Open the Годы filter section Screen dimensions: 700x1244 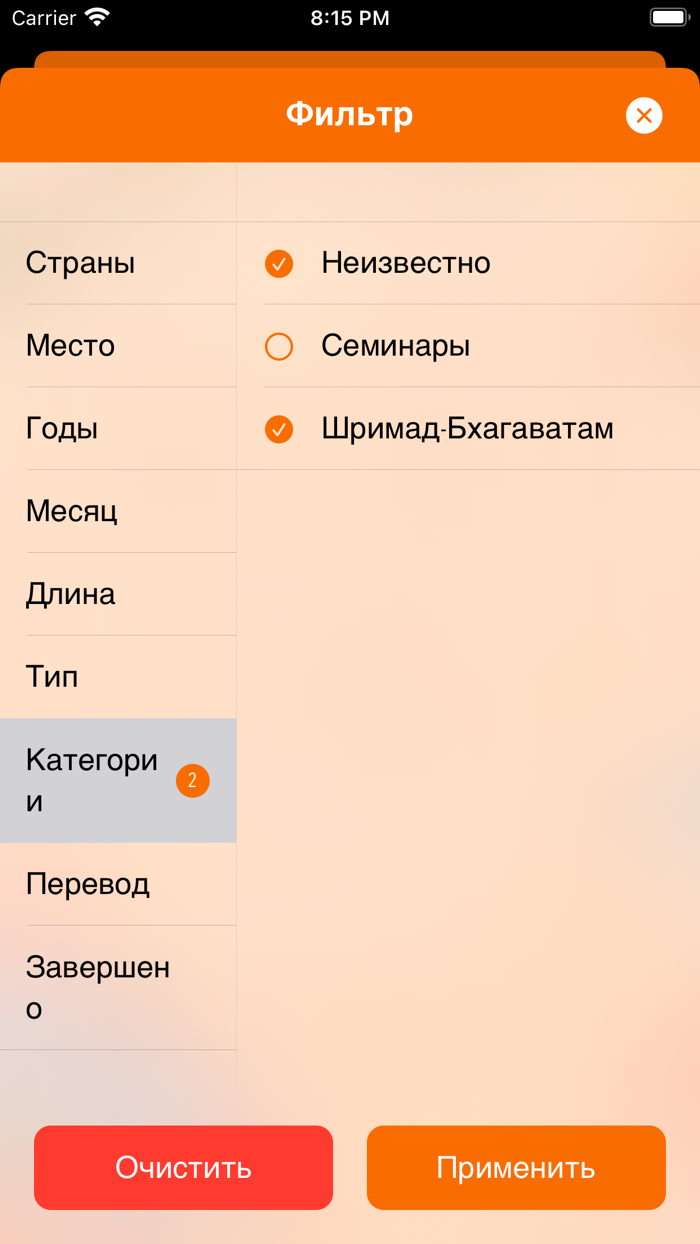[118, 428]
